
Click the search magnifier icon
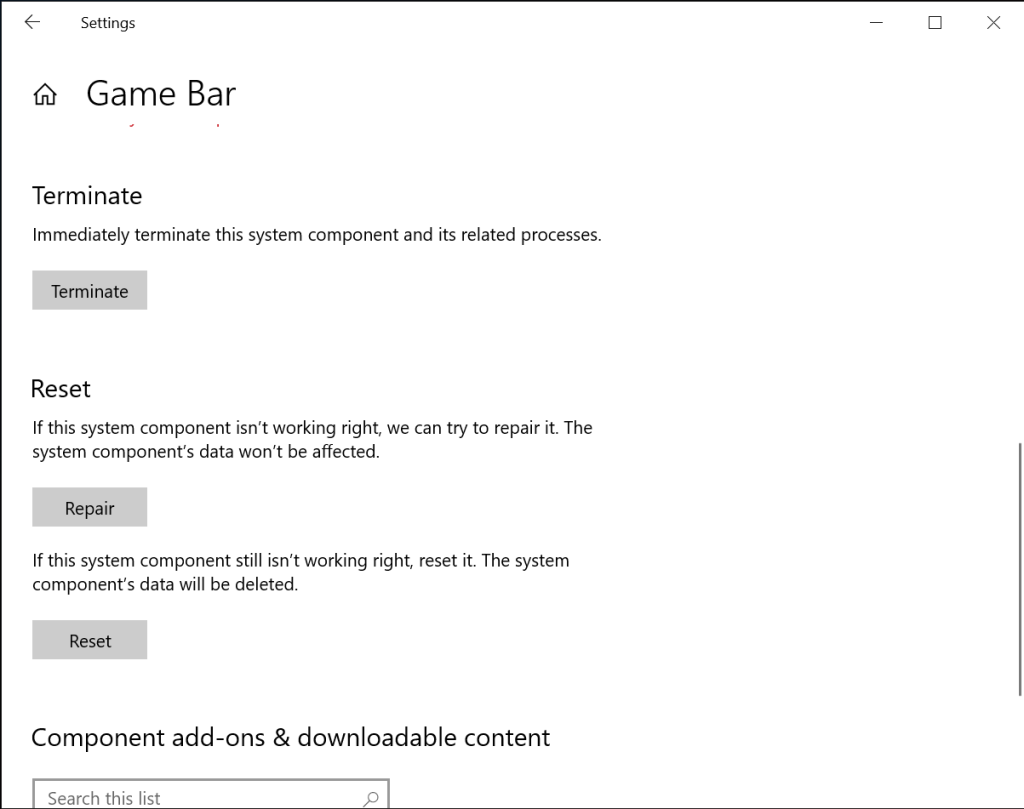(371, 798)
